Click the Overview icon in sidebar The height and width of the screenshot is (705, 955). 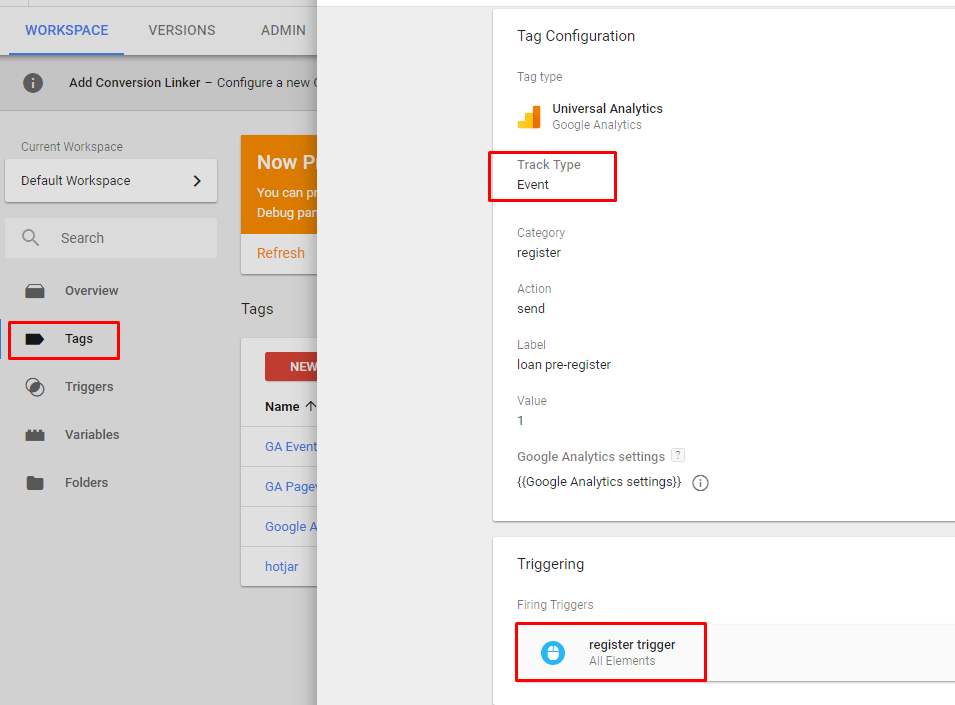point(35,291)
